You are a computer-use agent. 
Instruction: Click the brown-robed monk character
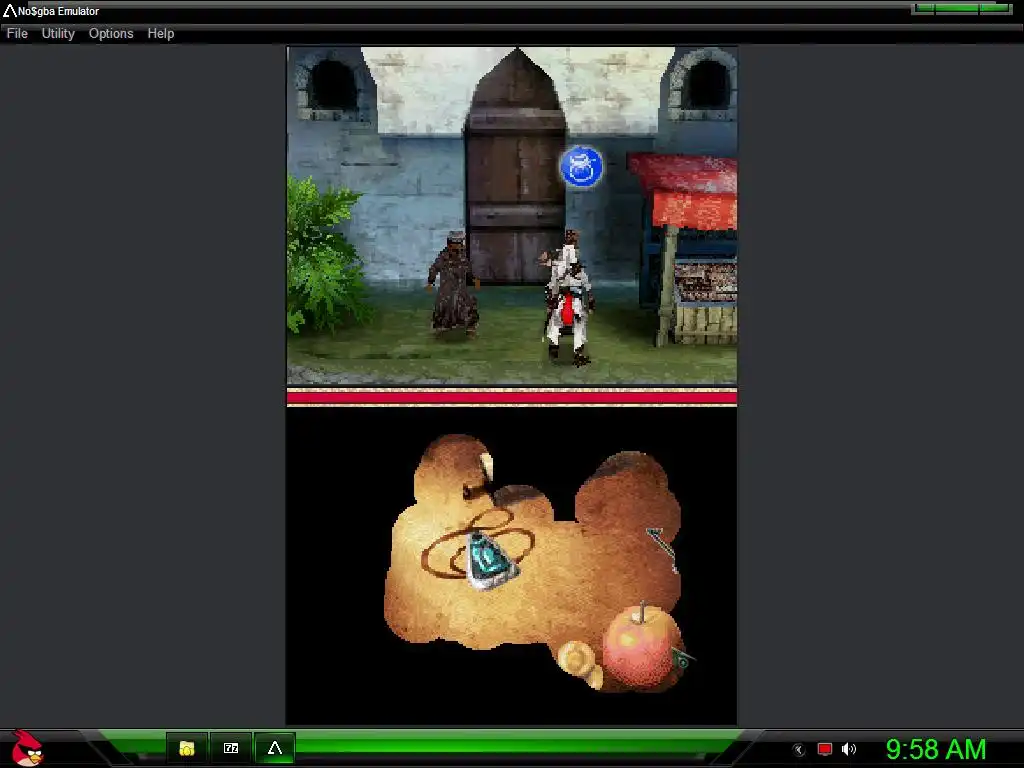point(453,284)
